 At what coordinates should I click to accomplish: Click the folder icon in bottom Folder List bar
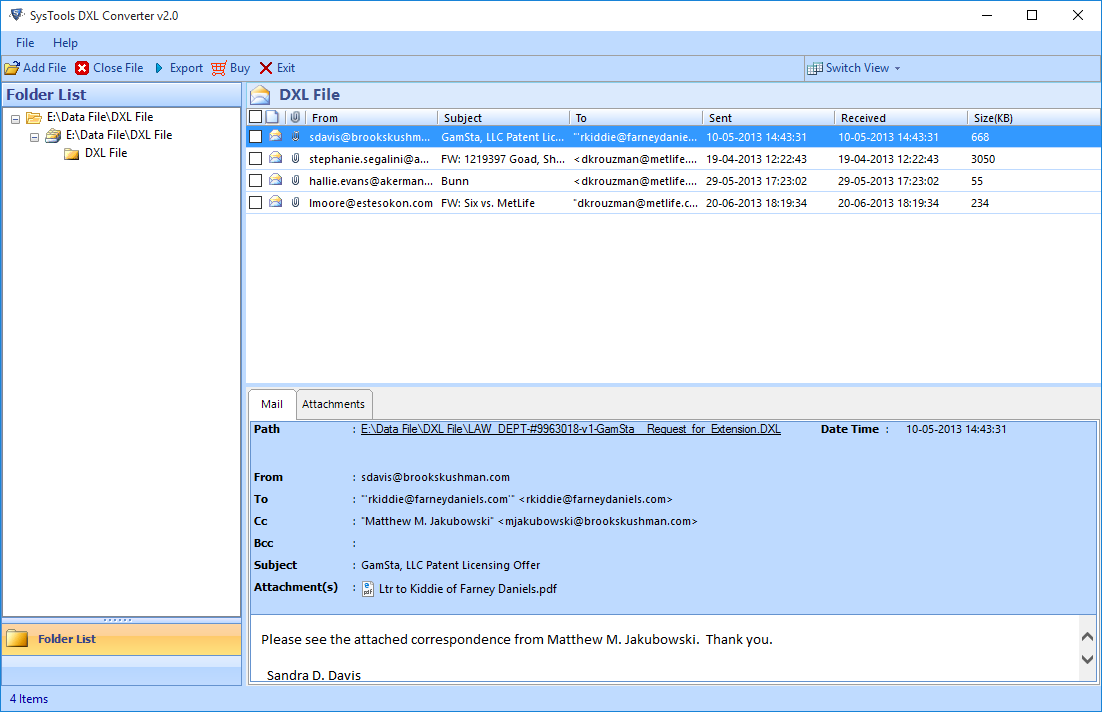(17, 639)
